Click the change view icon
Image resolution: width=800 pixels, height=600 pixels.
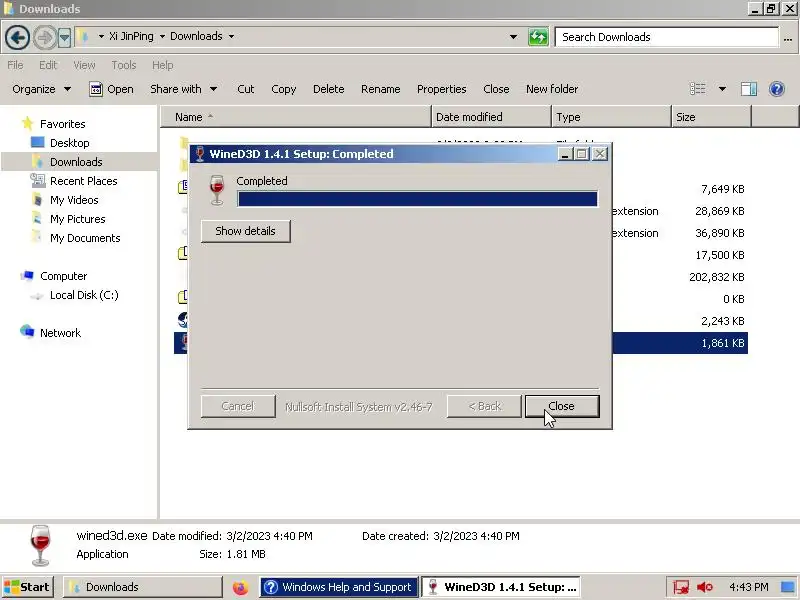(x=697, y=89)
